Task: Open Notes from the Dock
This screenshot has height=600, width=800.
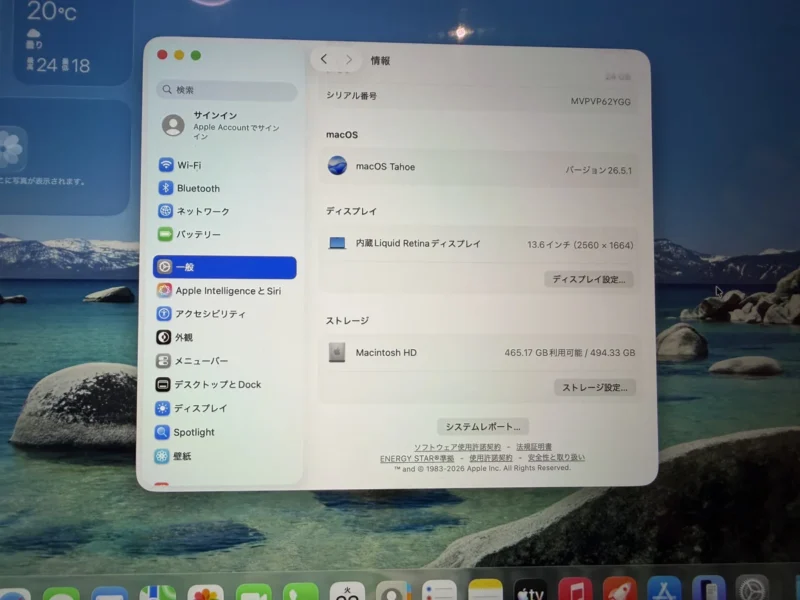Action: tap(485, 589)
